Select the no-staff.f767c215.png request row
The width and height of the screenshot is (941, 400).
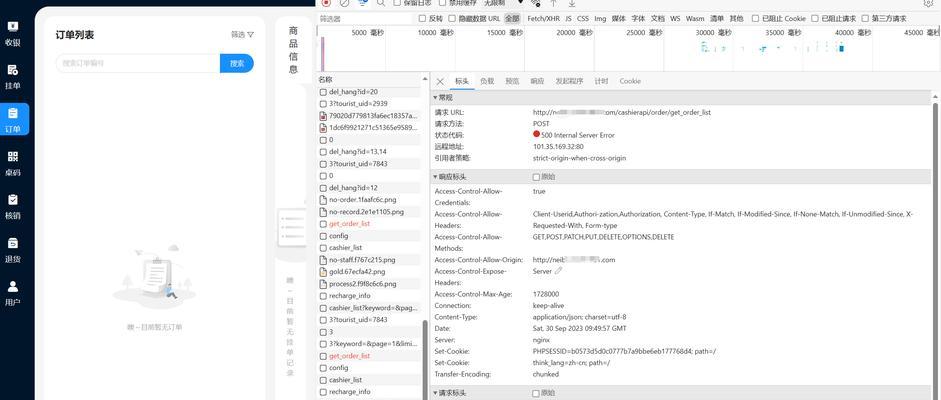click(x=368, y=260)
